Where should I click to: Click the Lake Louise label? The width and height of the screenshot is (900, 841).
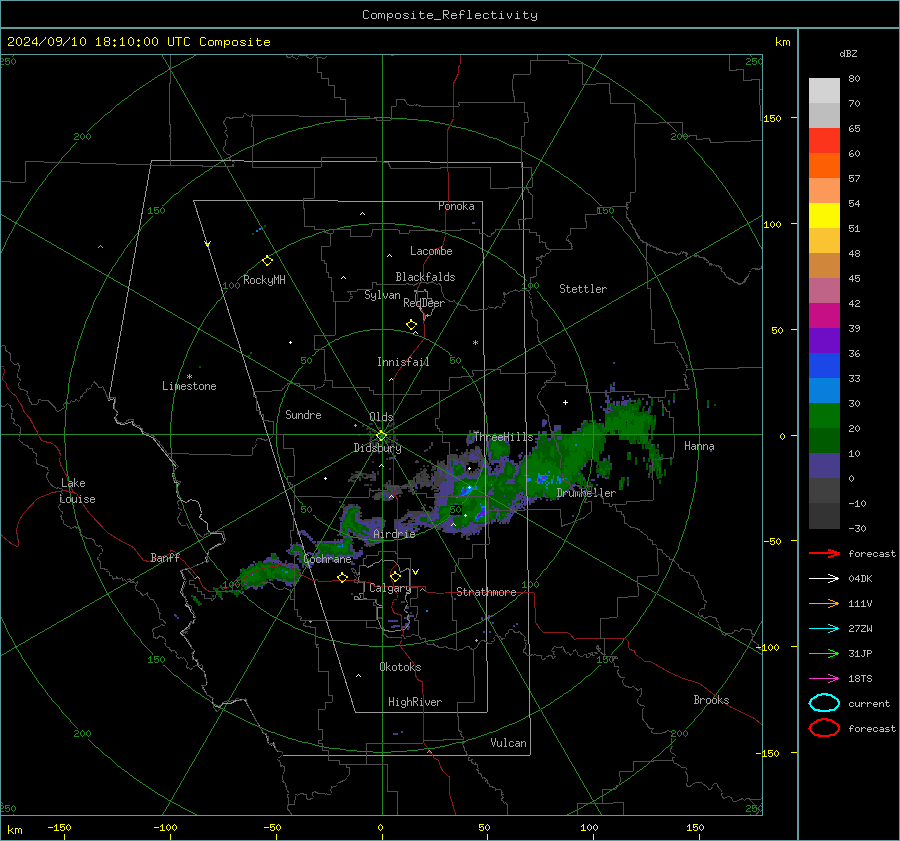pos(77,491)
